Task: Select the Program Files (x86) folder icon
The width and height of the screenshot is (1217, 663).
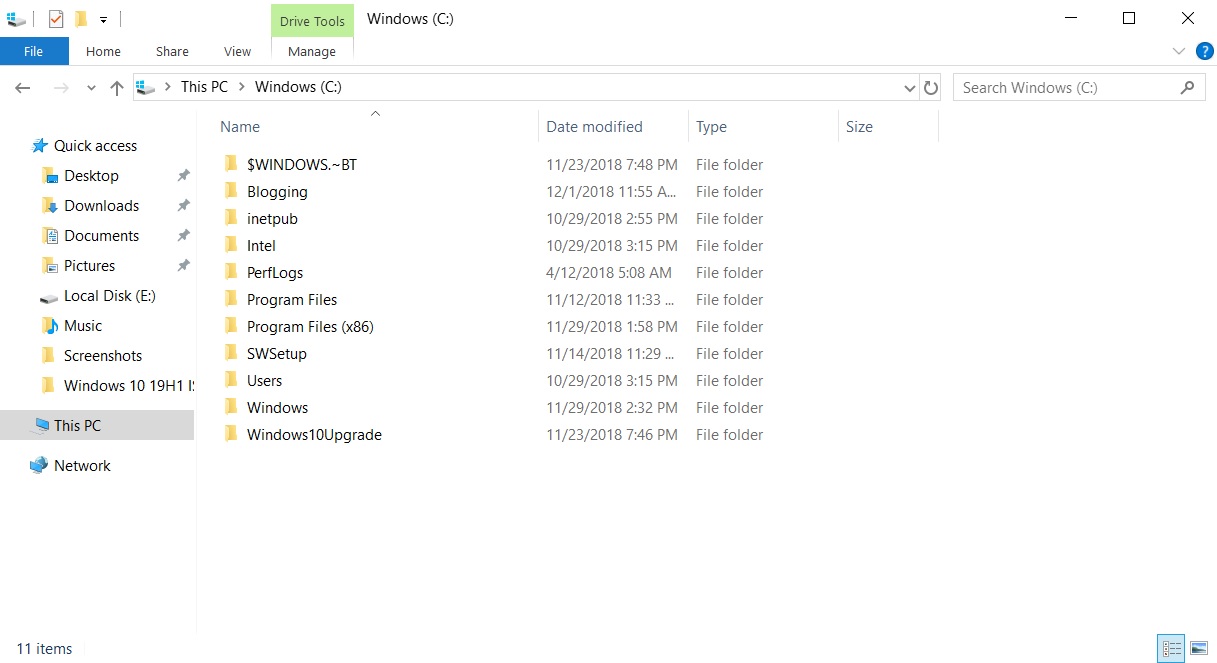Action: tap(231, 326)
